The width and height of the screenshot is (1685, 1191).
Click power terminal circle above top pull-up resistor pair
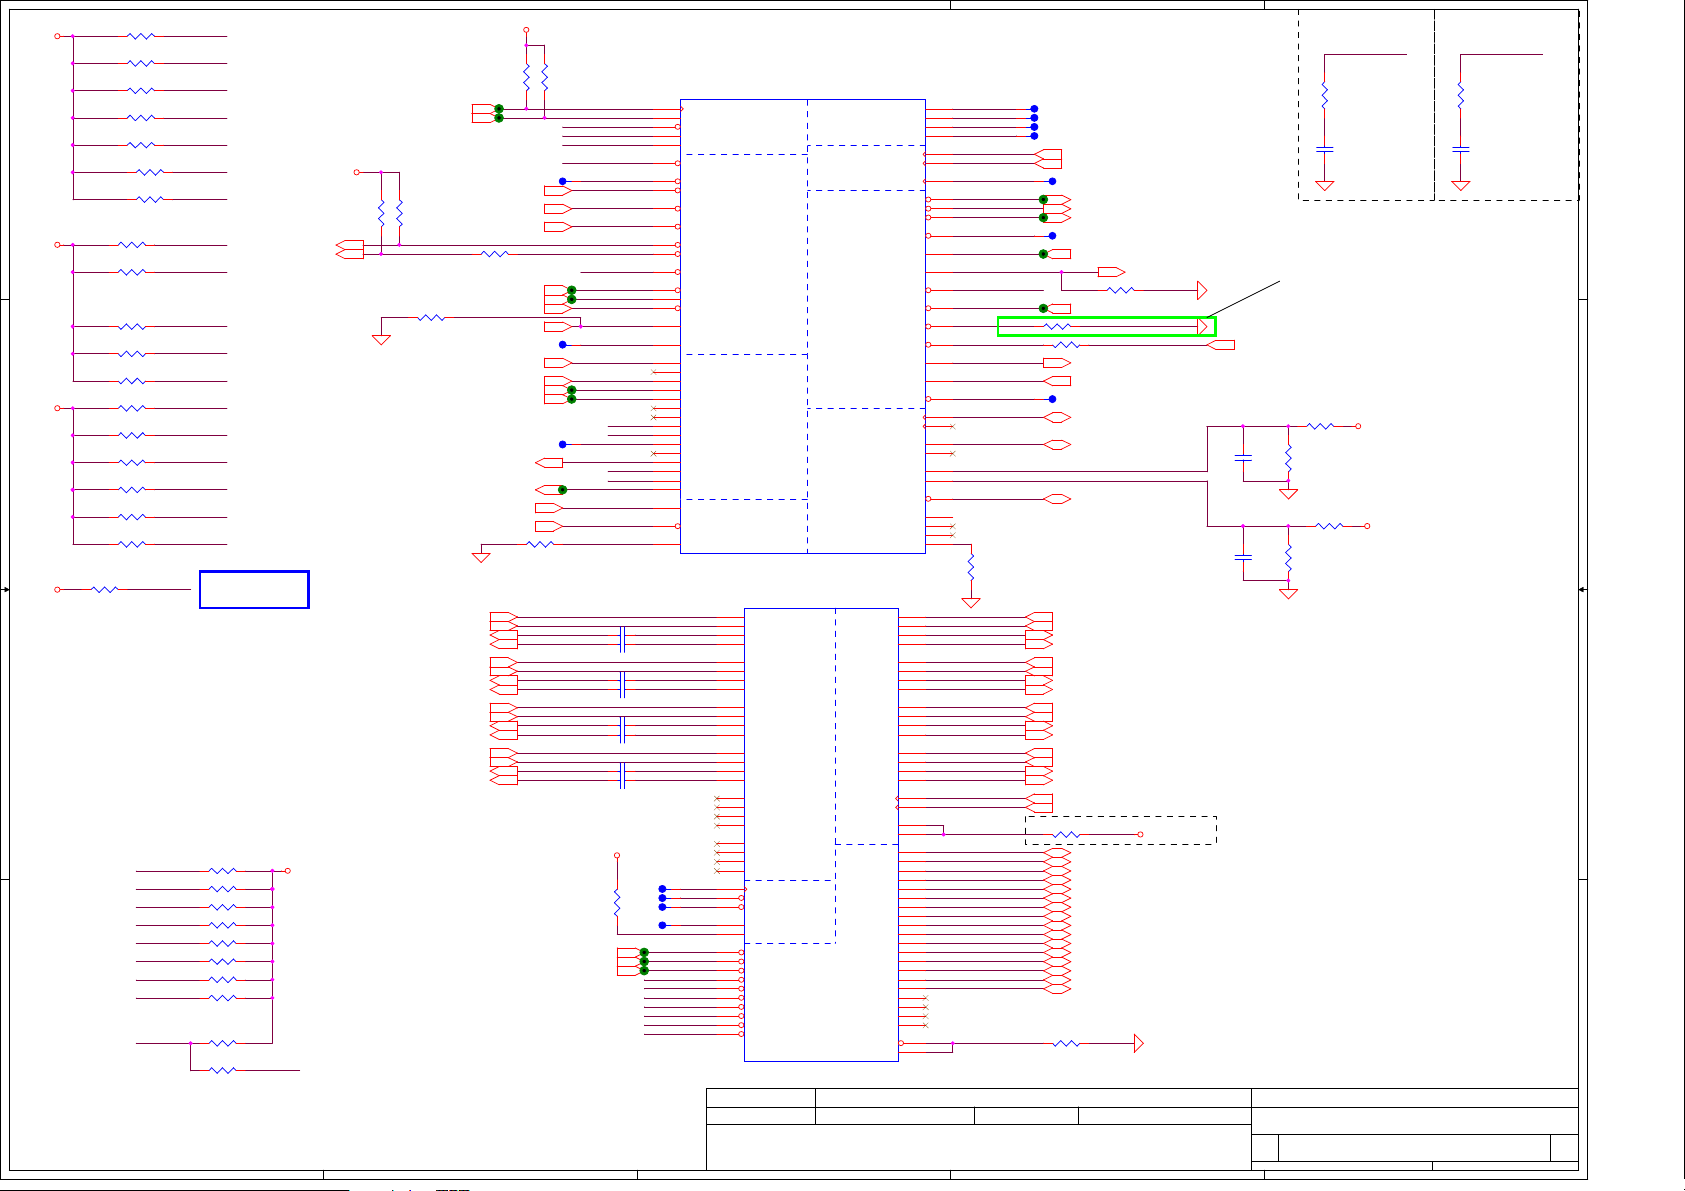pyautogui.click(x=526, y=30)
